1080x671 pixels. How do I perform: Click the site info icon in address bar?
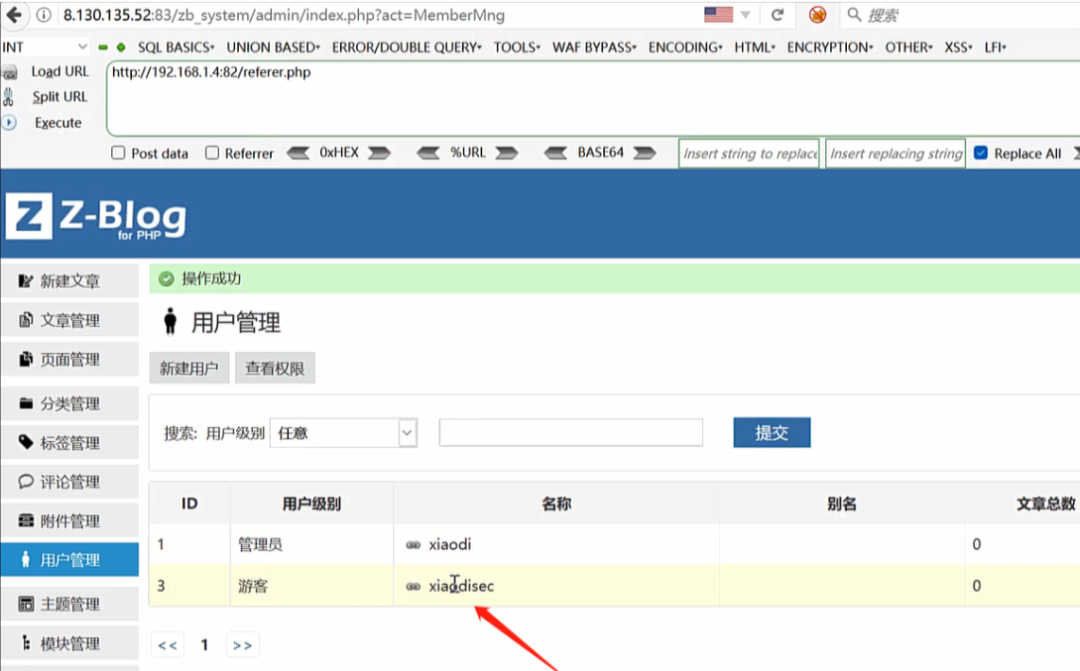tap(43, 15)
